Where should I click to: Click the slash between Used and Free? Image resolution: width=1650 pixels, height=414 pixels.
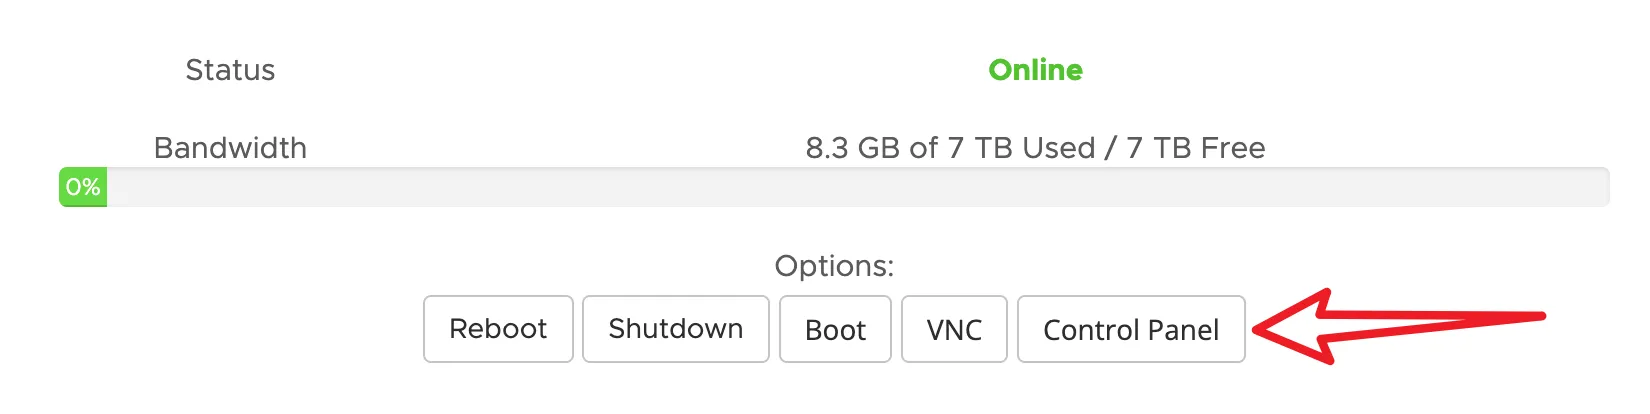tap(1110, 148)
